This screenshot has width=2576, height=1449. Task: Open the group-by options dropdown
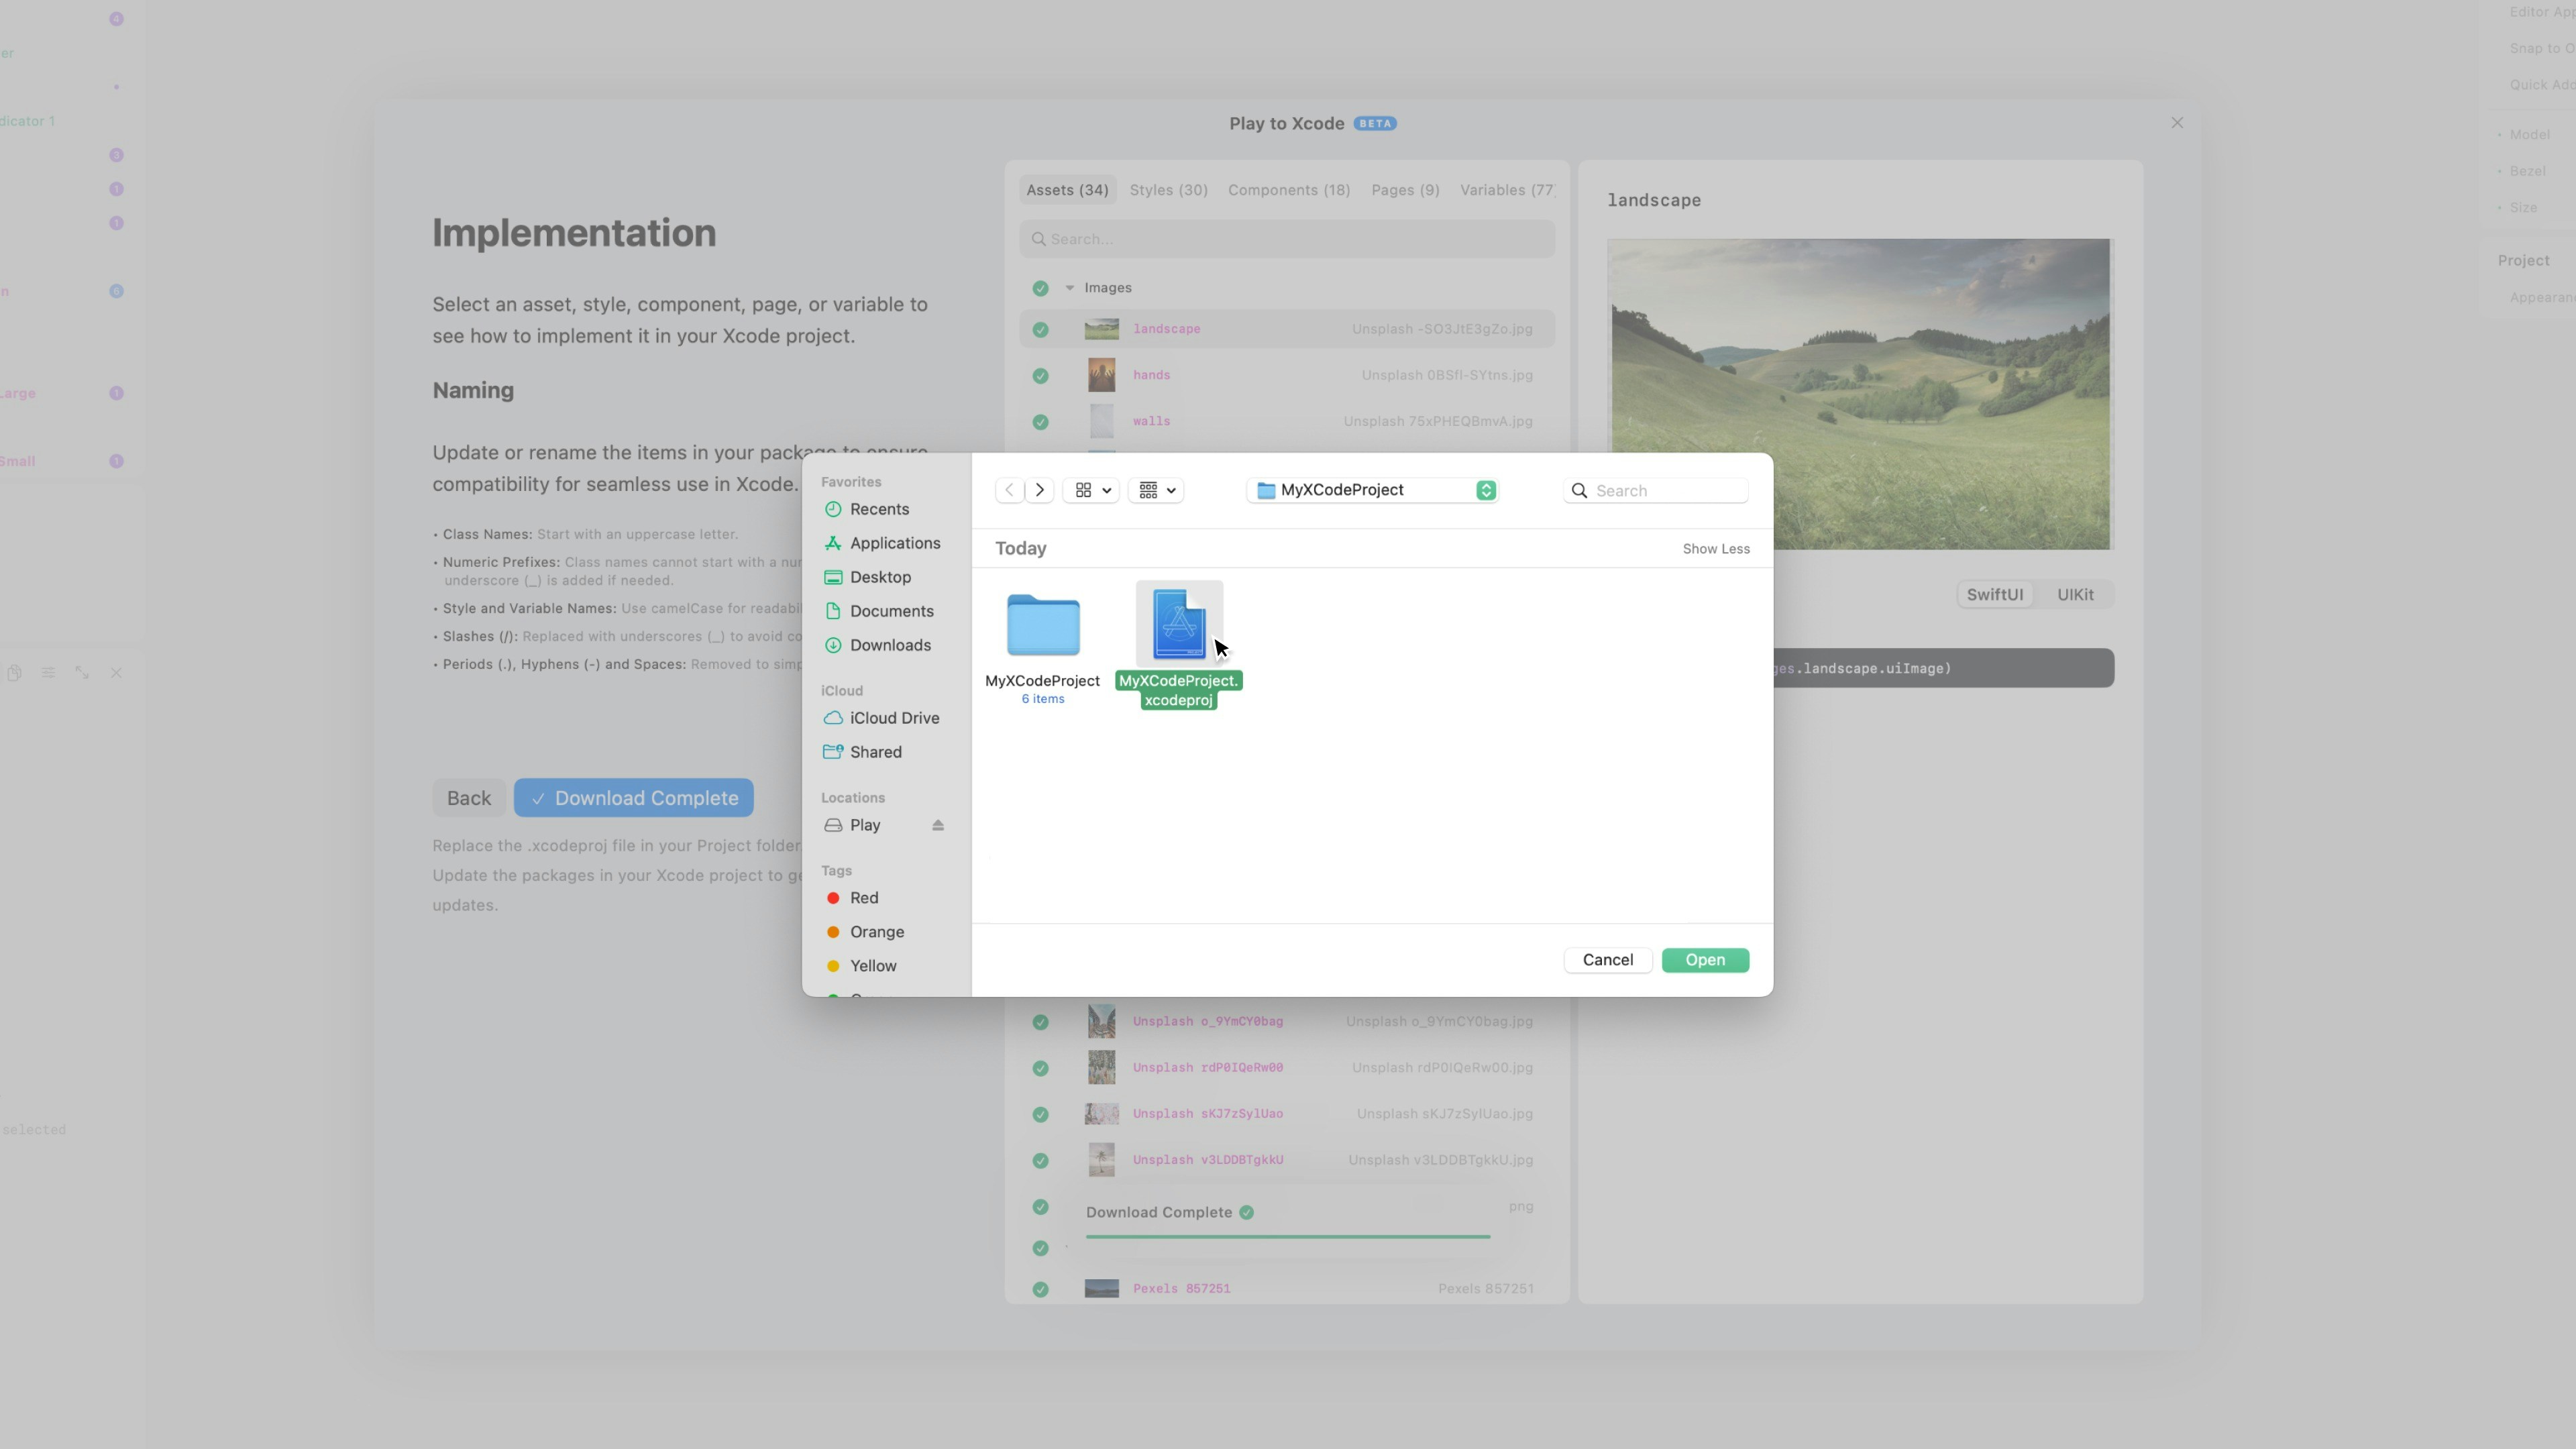[x=1156, y=490]
